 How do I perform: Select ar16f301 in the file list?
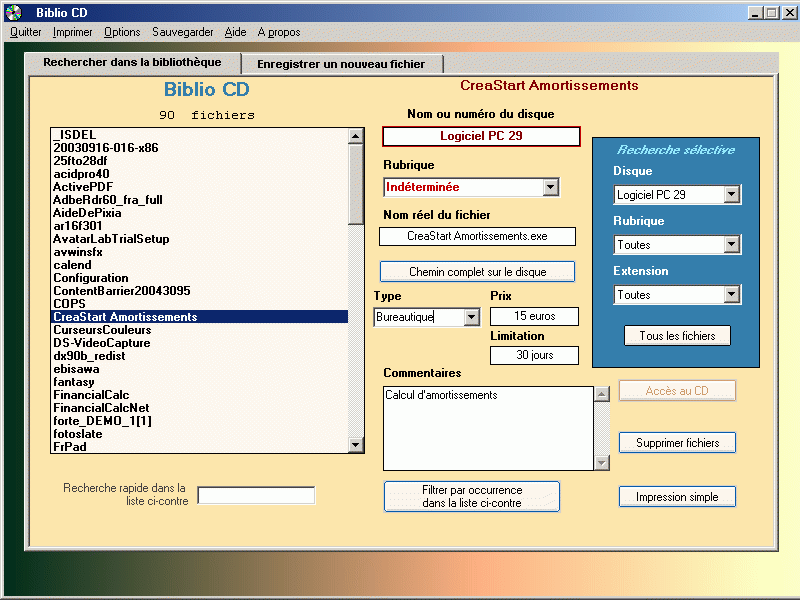click(x=199, y=226)
